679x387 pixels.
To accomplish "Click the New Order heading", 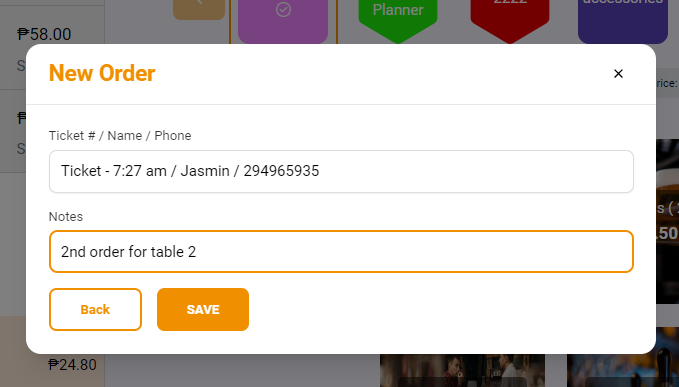I will tap(102, 73).
